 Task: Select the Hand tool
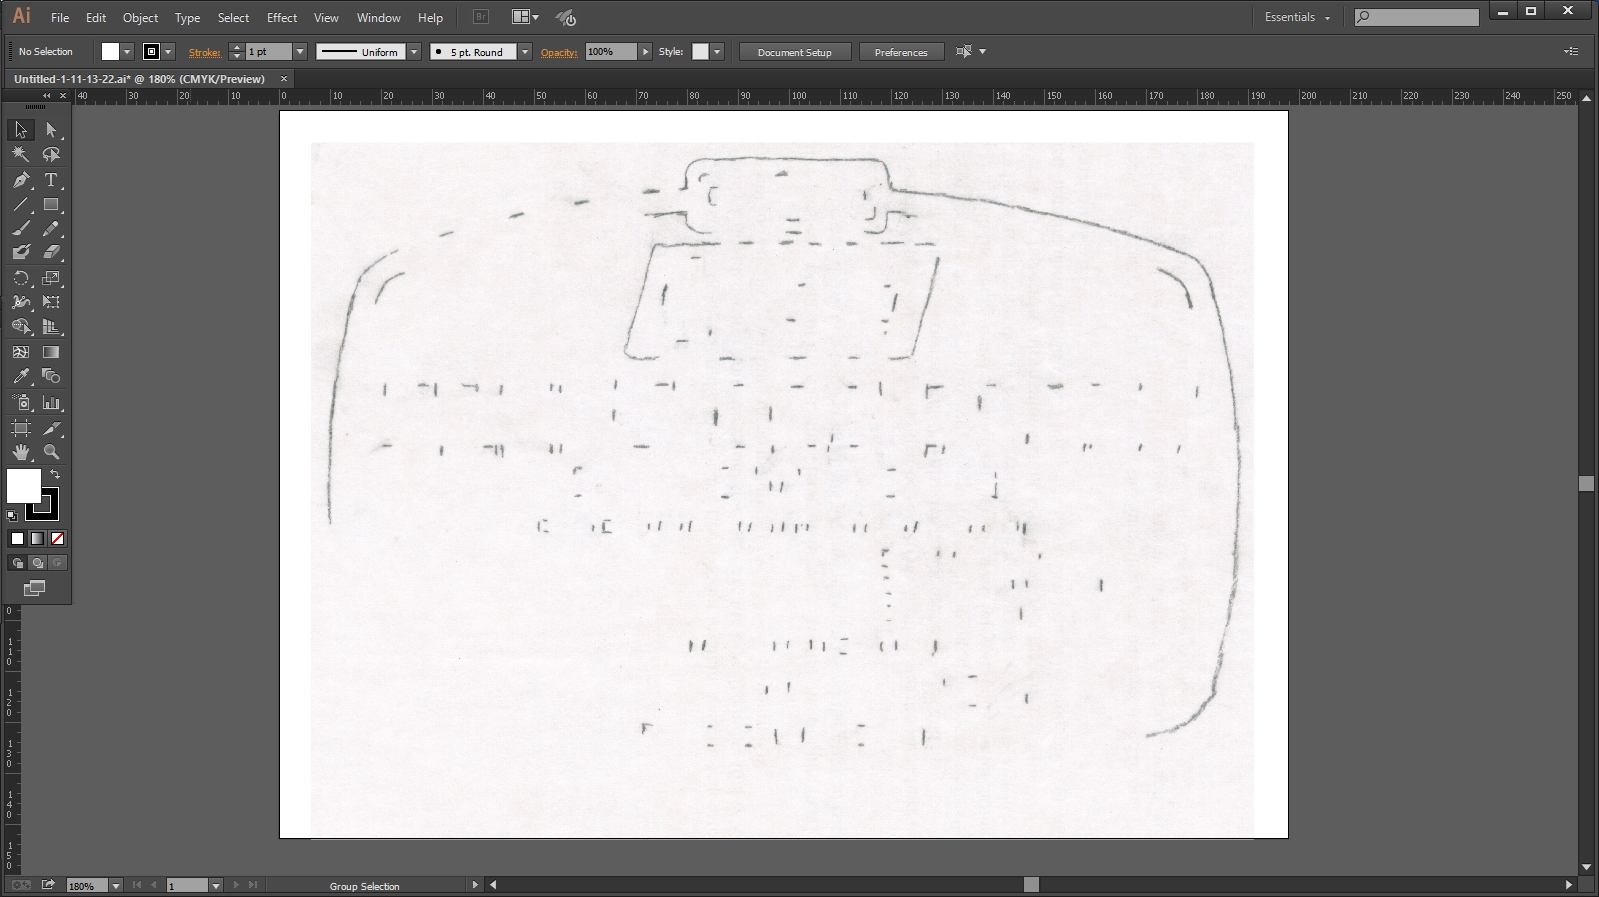click(21, 452)
